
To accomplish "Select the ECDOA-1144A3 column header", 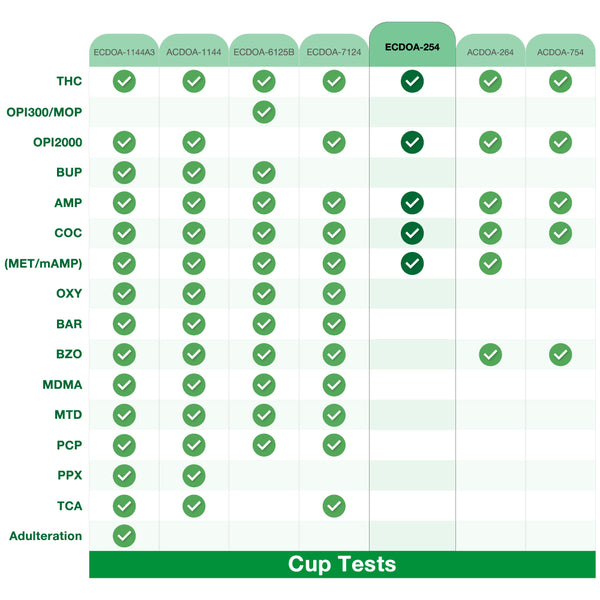I will tap(124, 52).
